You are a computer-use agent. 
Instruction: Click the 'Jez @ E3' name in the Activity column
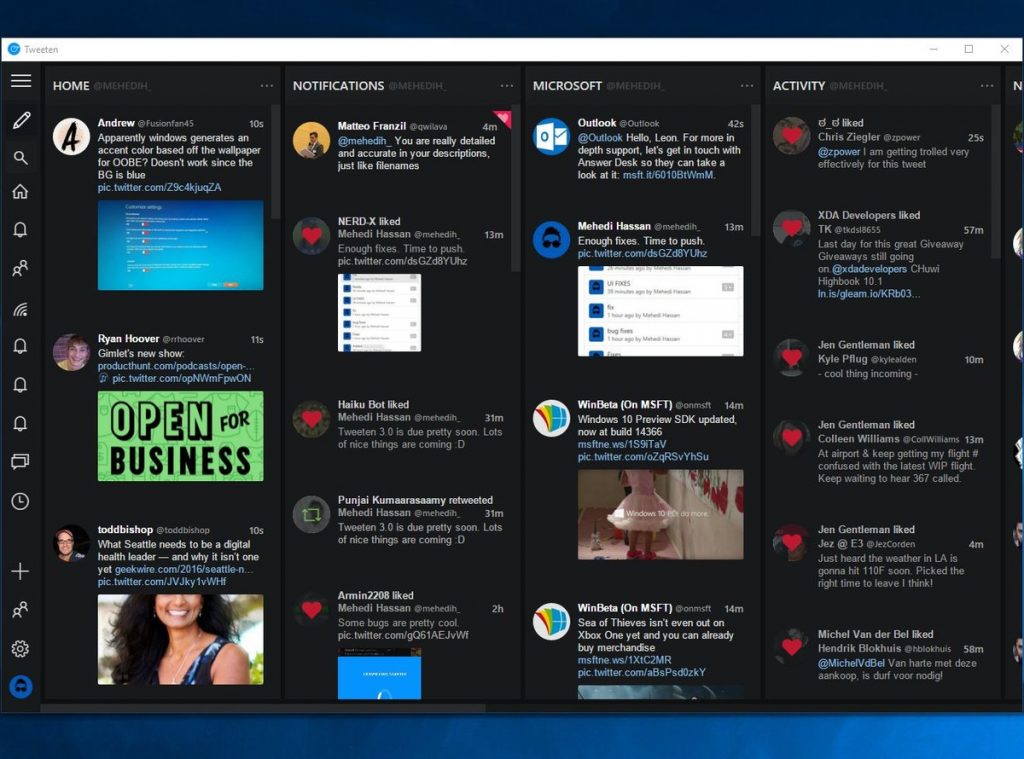click(840, 543)
